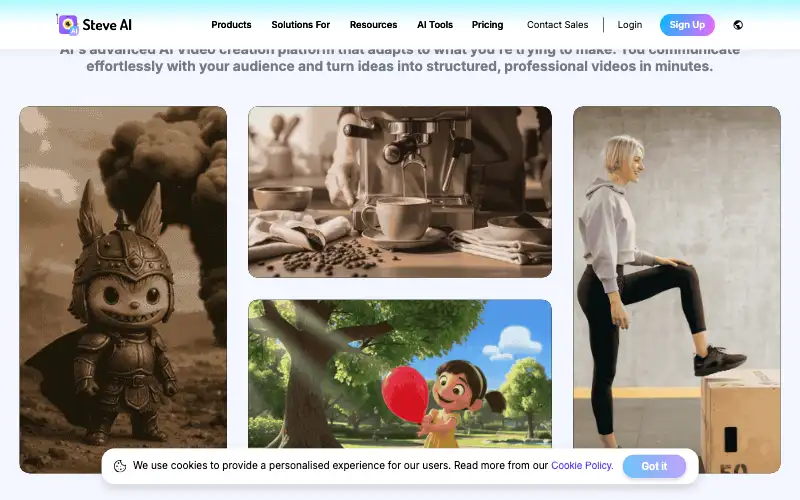This screenshot has width=800, height=500.
Task: Click the Steve AI brand name text
Action: point(107,25)
